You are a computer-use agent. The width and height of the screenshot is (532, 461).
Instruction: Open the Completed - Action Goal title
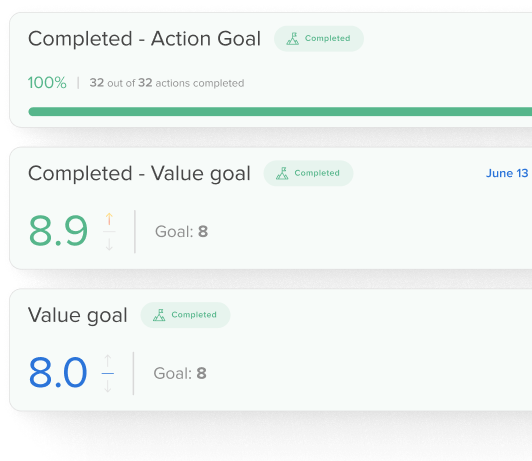tap(145, 39)
